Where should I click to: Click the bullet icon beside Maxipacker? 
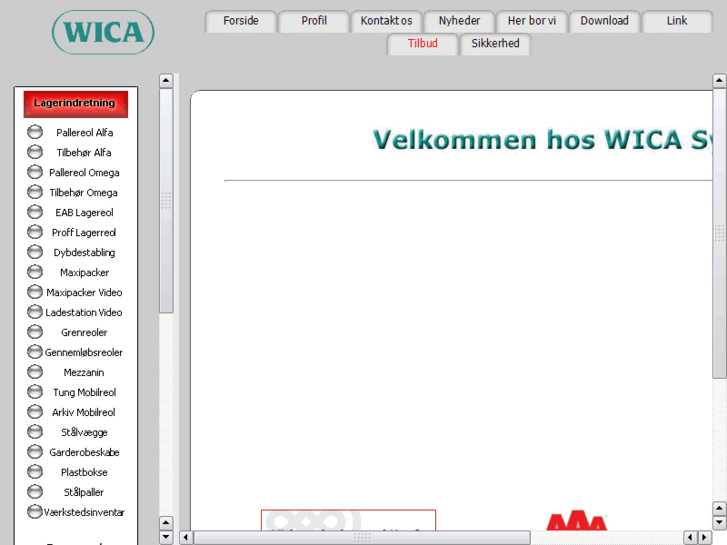pyautogui.click(x=35, y=272)
